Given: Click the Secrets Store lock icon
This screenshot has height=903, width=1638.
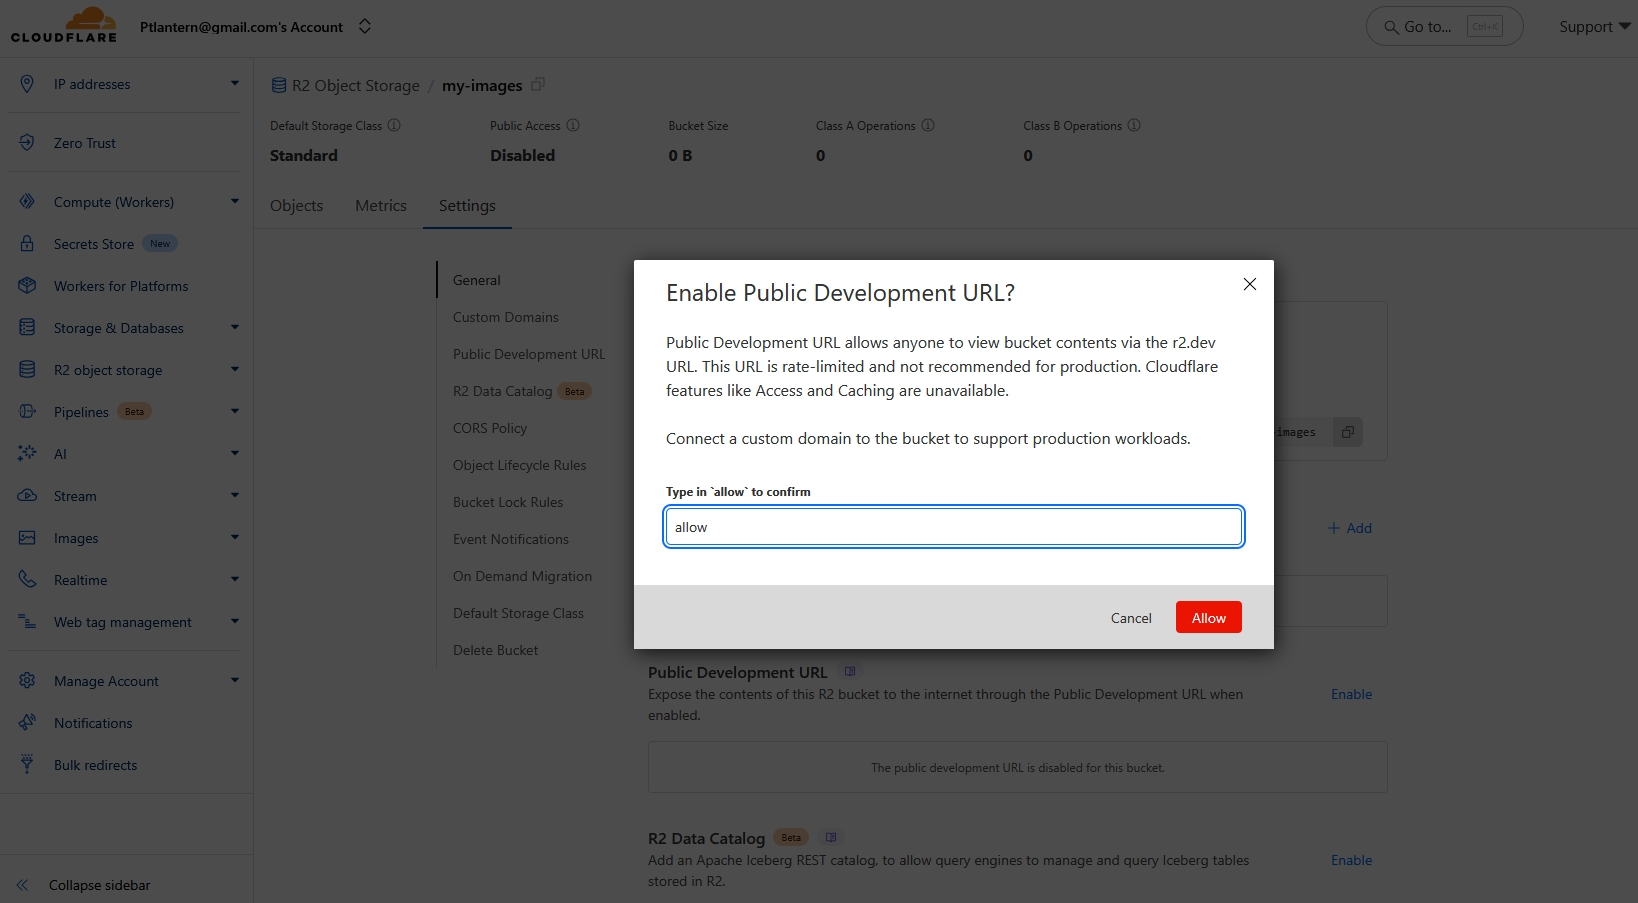Looking at the screenshot, I should [x=27, y=244].
